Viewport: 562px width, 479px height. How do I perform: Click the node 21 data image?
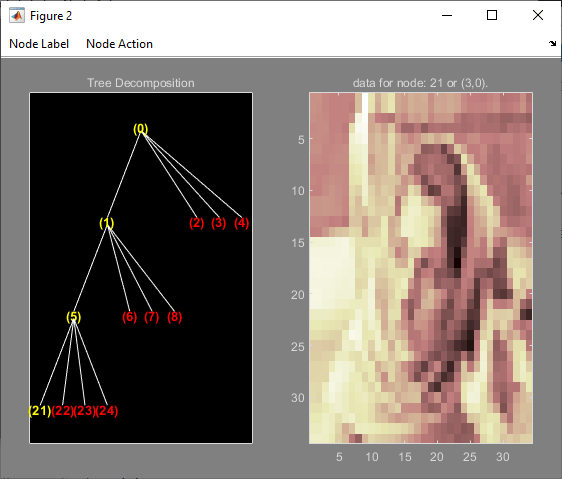[x=421, y=268]
